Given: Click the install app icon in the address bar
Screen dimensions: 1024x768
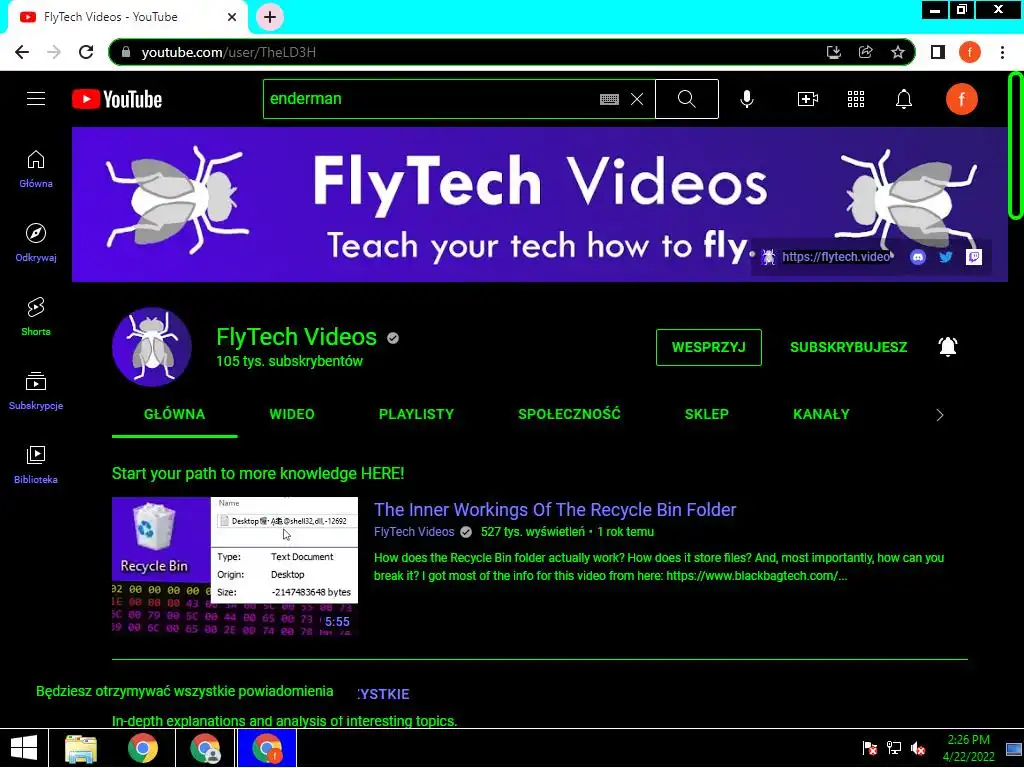Looking at the screenshot, I should coord(834,52).
